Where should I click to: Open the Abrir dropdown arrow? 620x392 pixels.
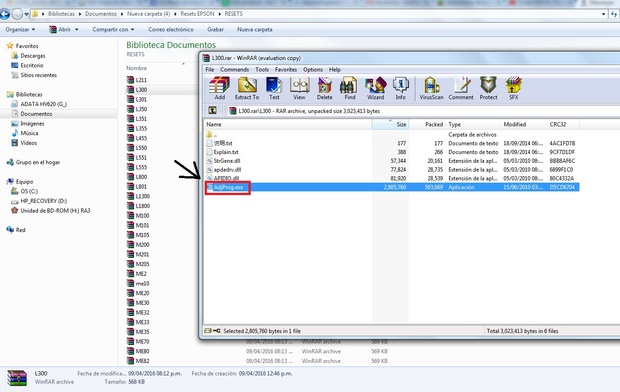click(x=76, y=30)
